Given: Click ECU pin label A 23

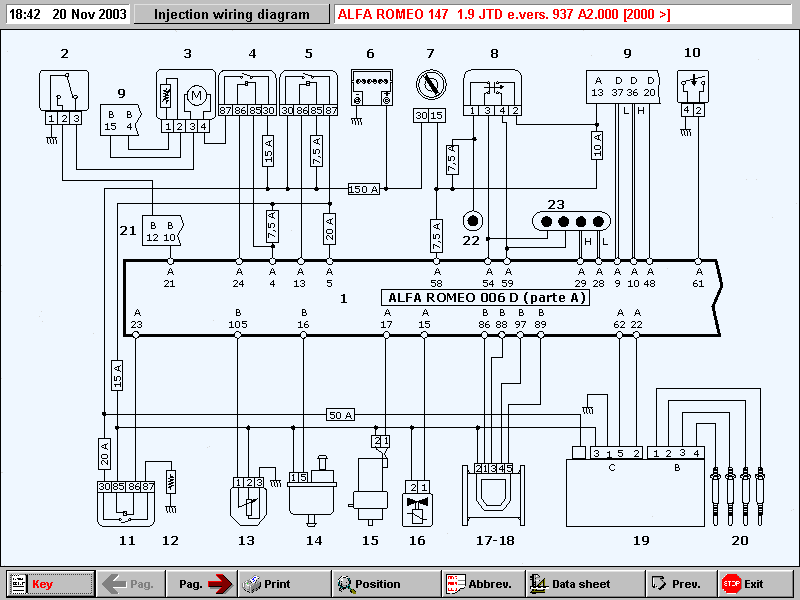Looking at the screenshot, I should point(136,319).
